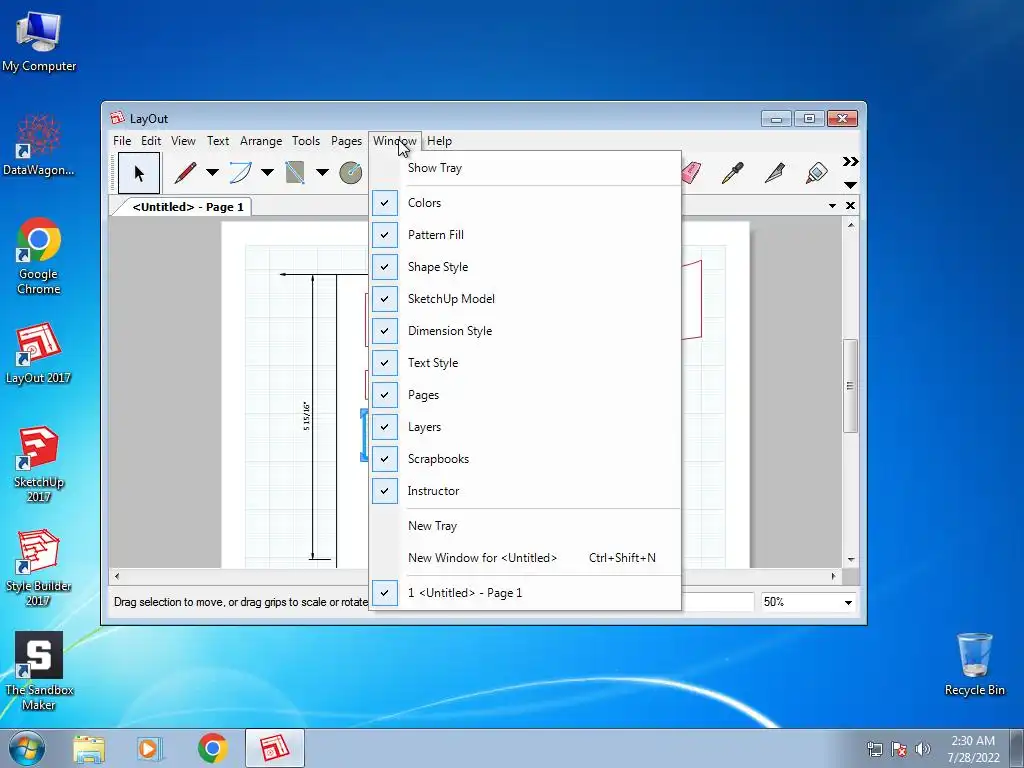Click the horizontal scroll left arrow
Viewport: 1024px width, 768px height.
pyautogui.click(x=117, y=576)
